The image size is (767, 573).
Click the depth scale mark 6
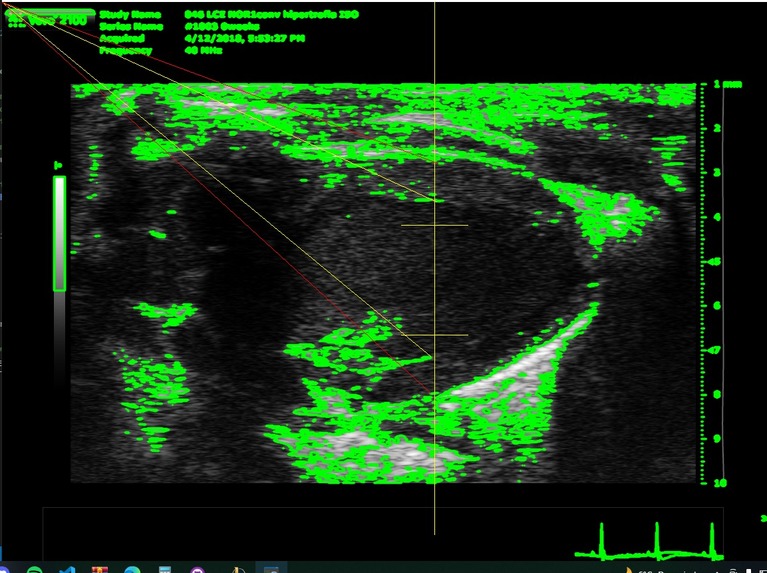(x=717, y=305)
